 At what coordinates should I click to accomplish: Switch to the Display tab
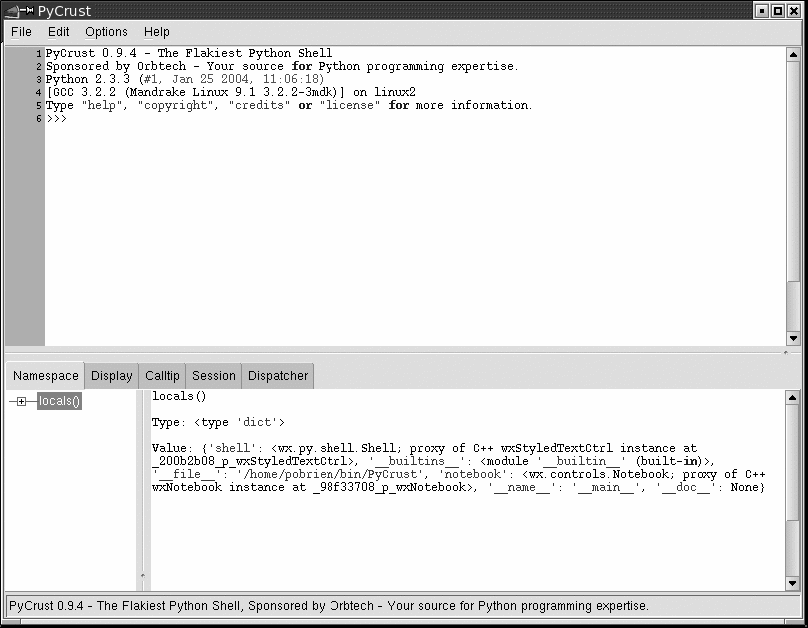click(111, 376)
